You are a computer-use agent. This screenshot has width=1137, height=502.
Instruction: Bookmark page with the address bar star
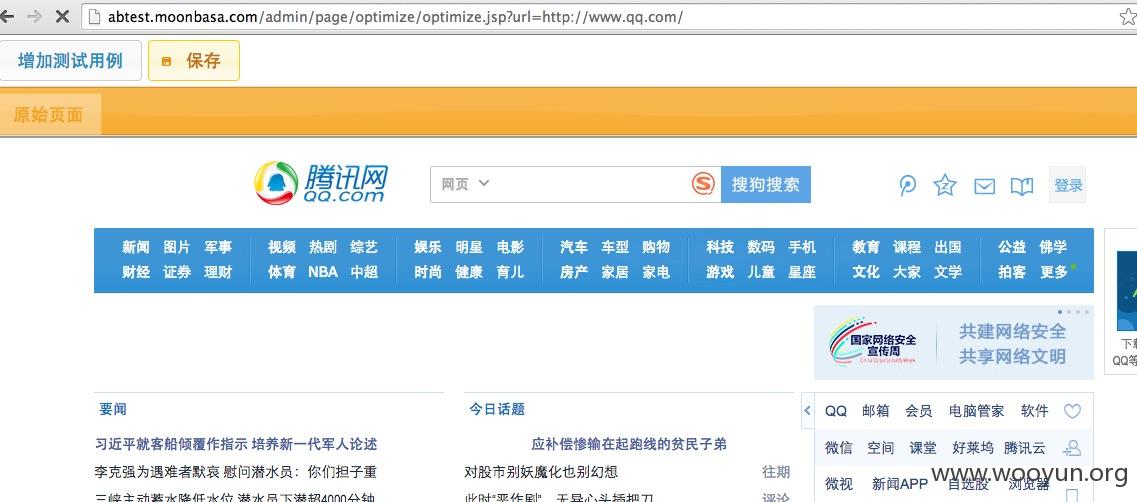[1127, 16]
